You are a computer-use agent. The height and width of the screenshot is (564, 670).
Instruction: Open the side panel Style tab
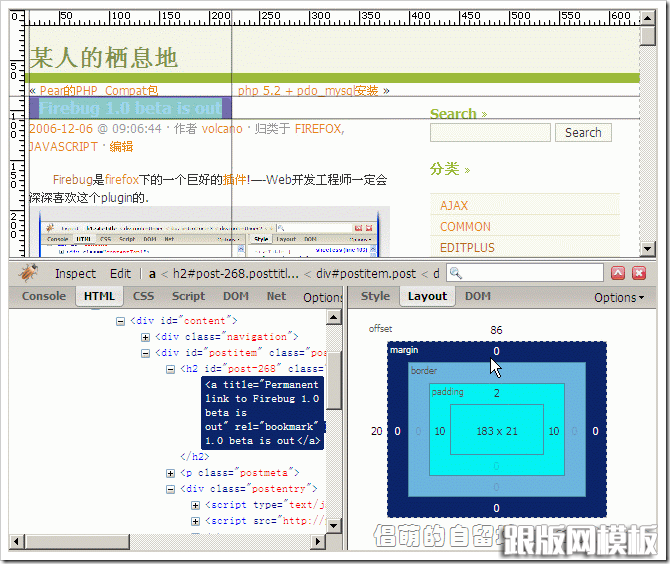coord(375,296)
